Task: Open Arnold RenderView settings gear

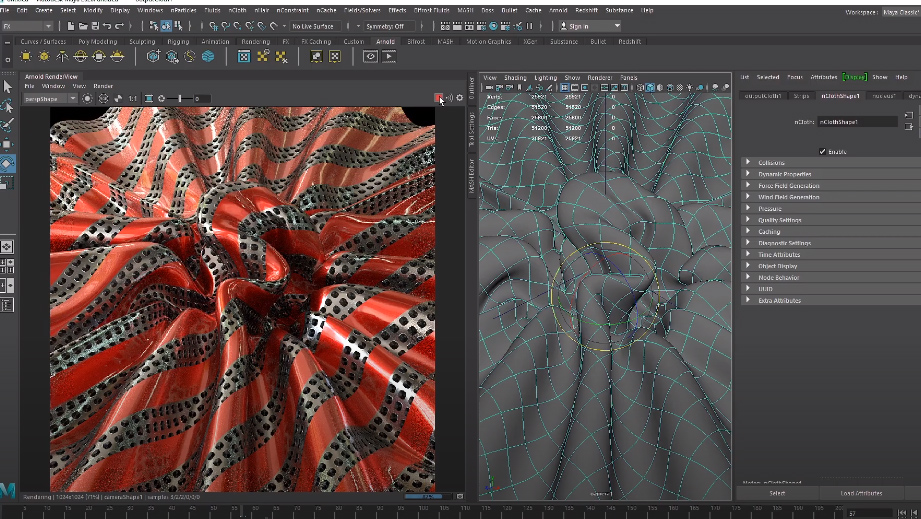Action: (460, 98)
